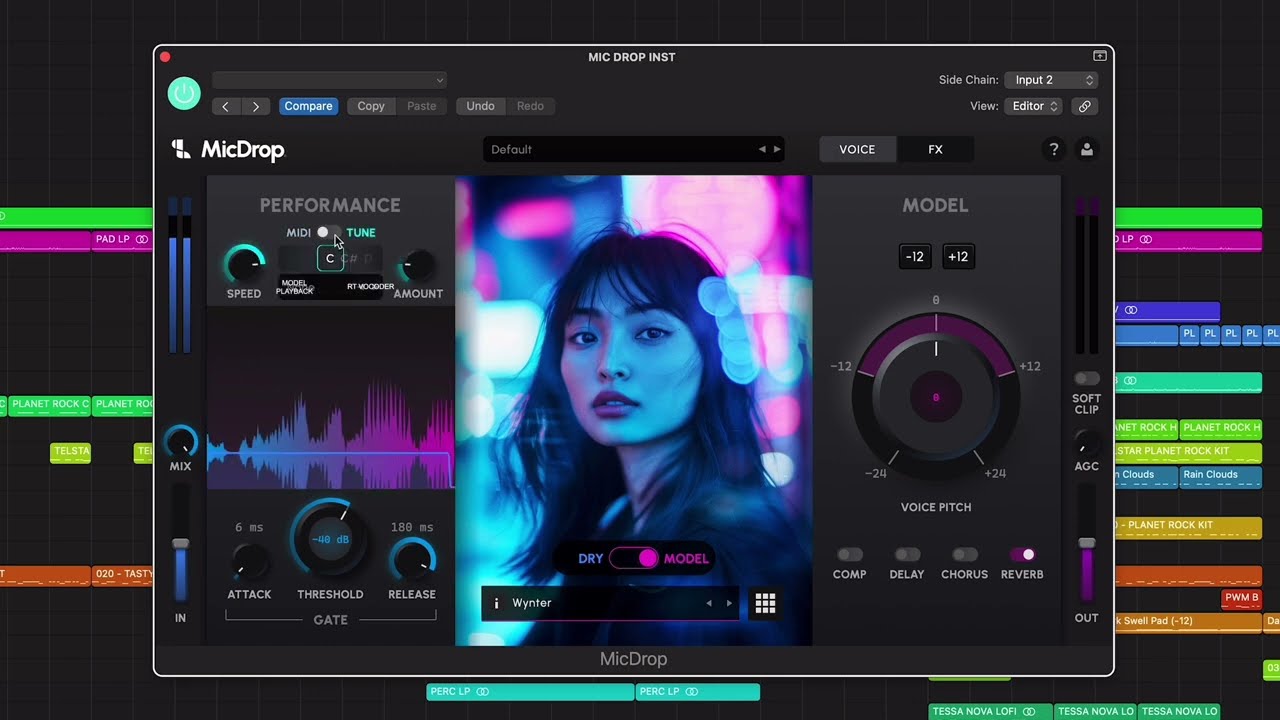Screen dimensions: 1280x720
Task: Click the OUT level slider handle
Action: click(x=1086, y=543)
